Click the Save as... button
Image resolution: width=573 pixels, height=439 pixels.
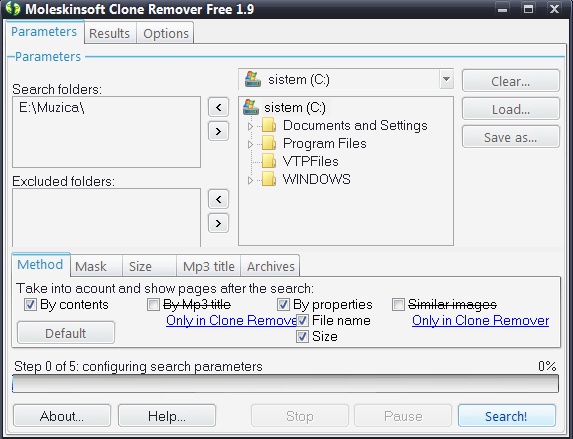pyautogui.click(x=511, y=137)
